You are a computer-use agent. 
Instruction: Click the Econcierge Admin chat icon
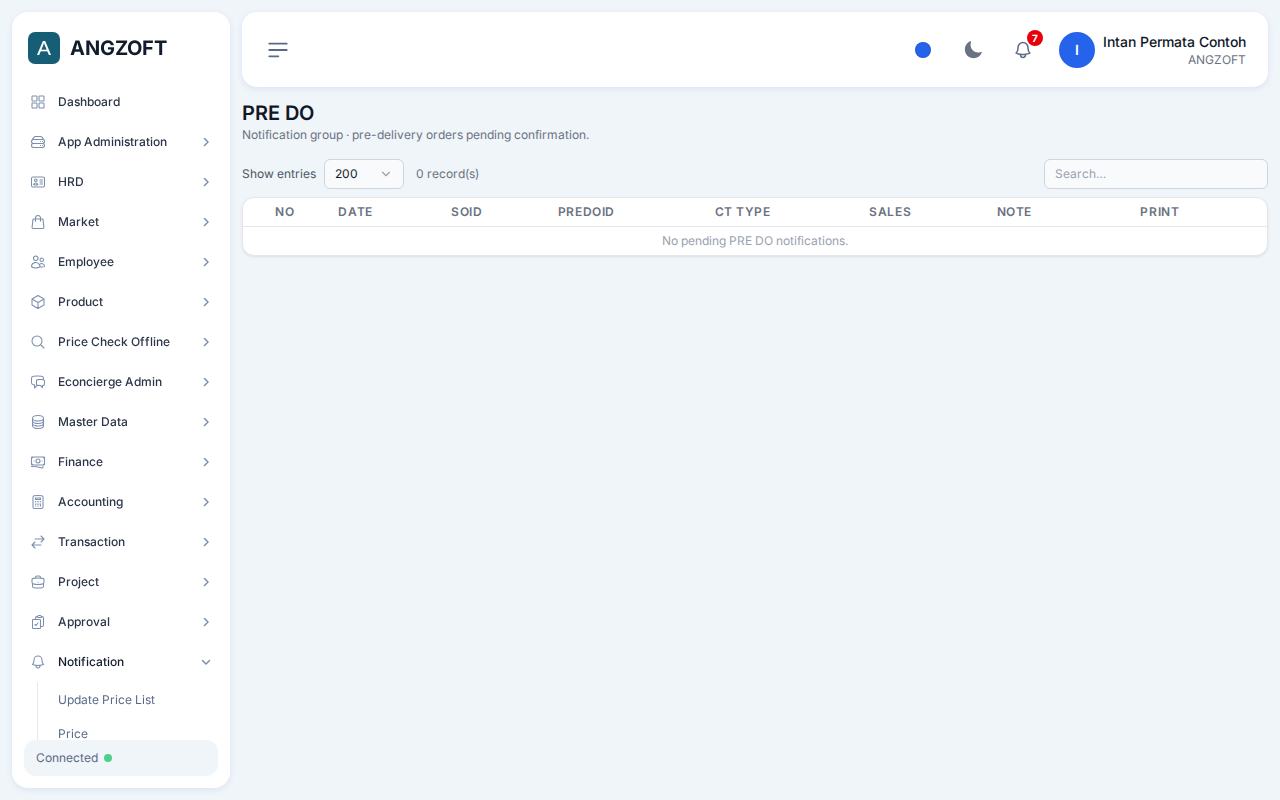coord(38,382)
